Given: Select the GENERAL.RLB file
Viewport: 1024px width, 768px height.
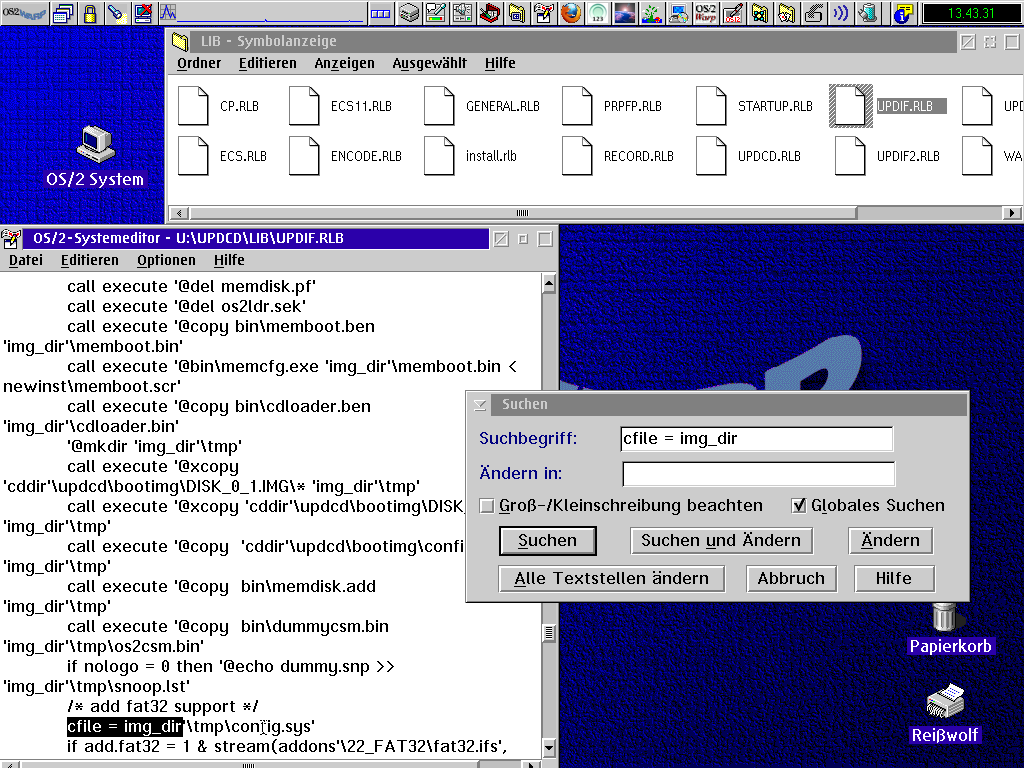Looking at the screenshot, I should click(x=483, y=106).
